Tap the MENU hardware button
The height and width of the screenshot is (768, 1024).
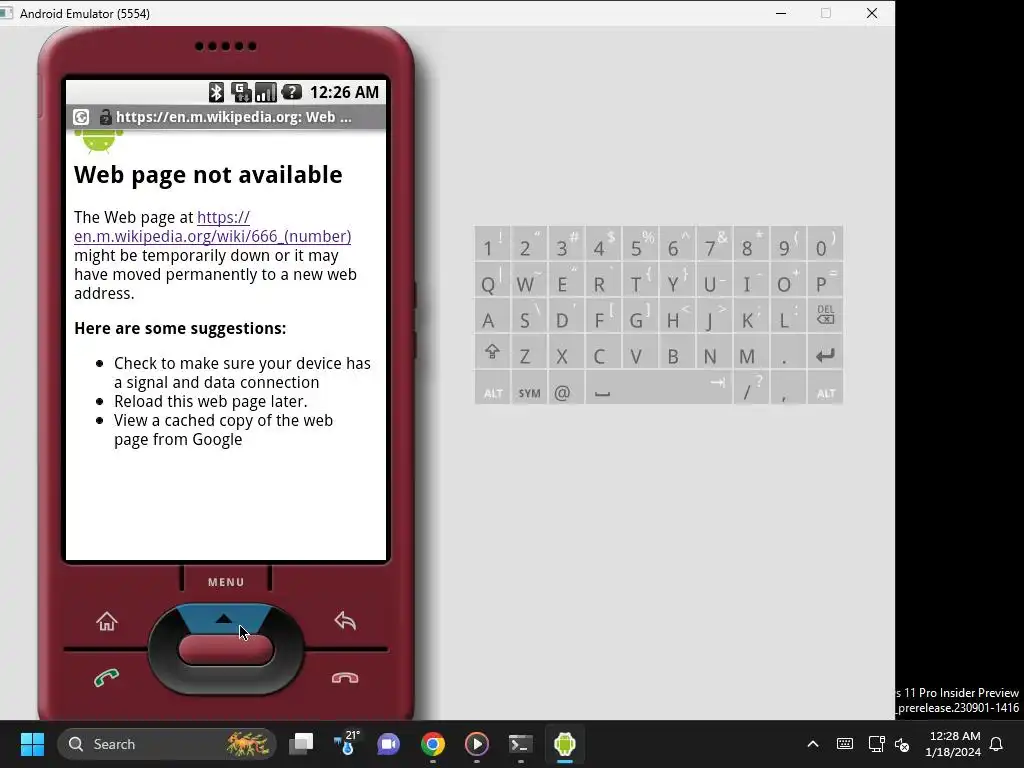point(226,581)
